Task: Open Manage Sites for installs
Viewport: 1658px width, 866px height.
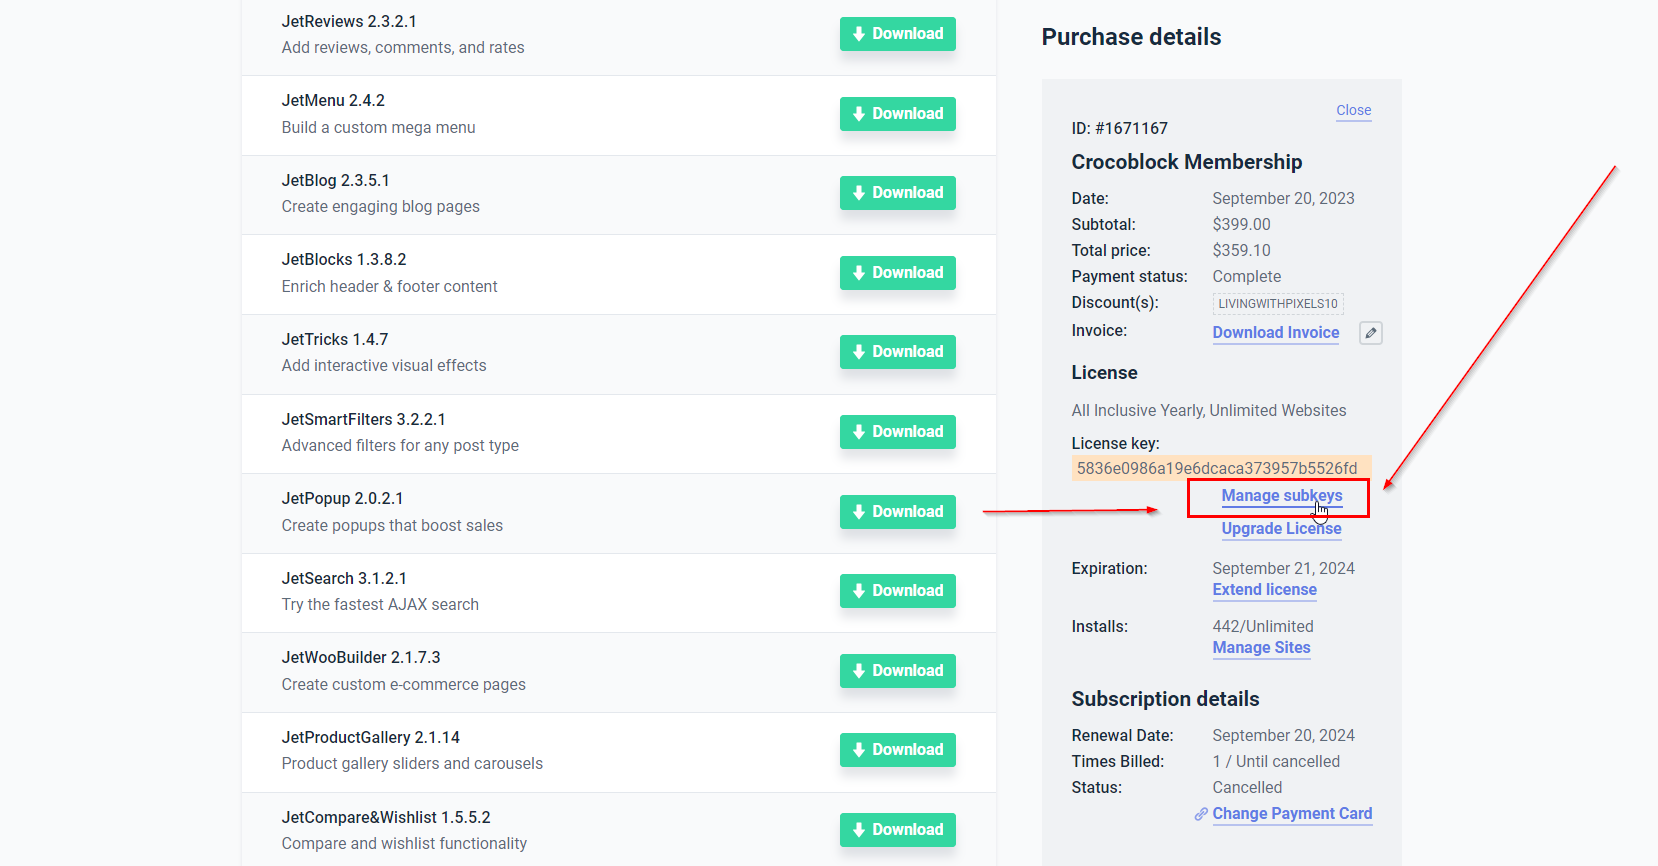Action: [x=1261, y=648]
